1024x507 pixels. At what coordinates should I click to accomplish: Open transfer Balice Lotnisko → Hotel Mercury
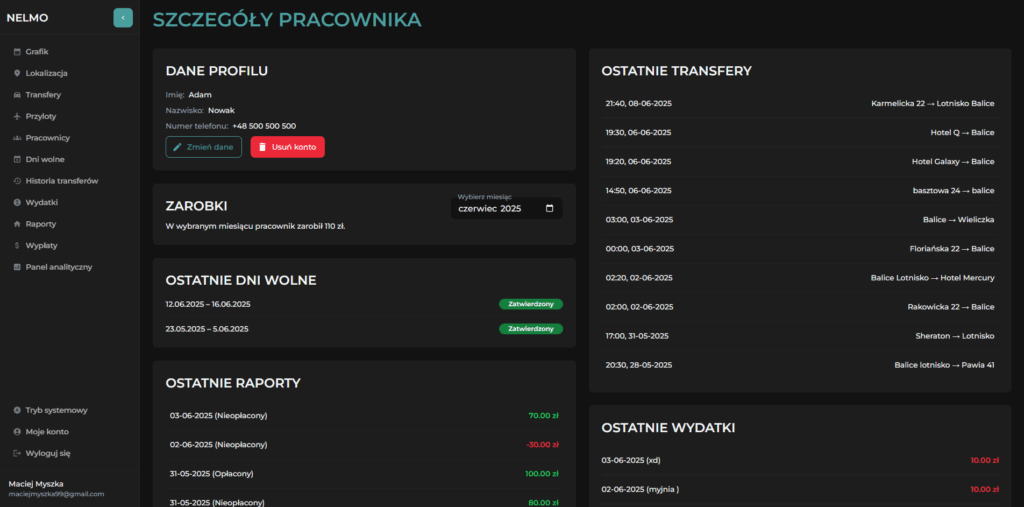click(800, 278)
